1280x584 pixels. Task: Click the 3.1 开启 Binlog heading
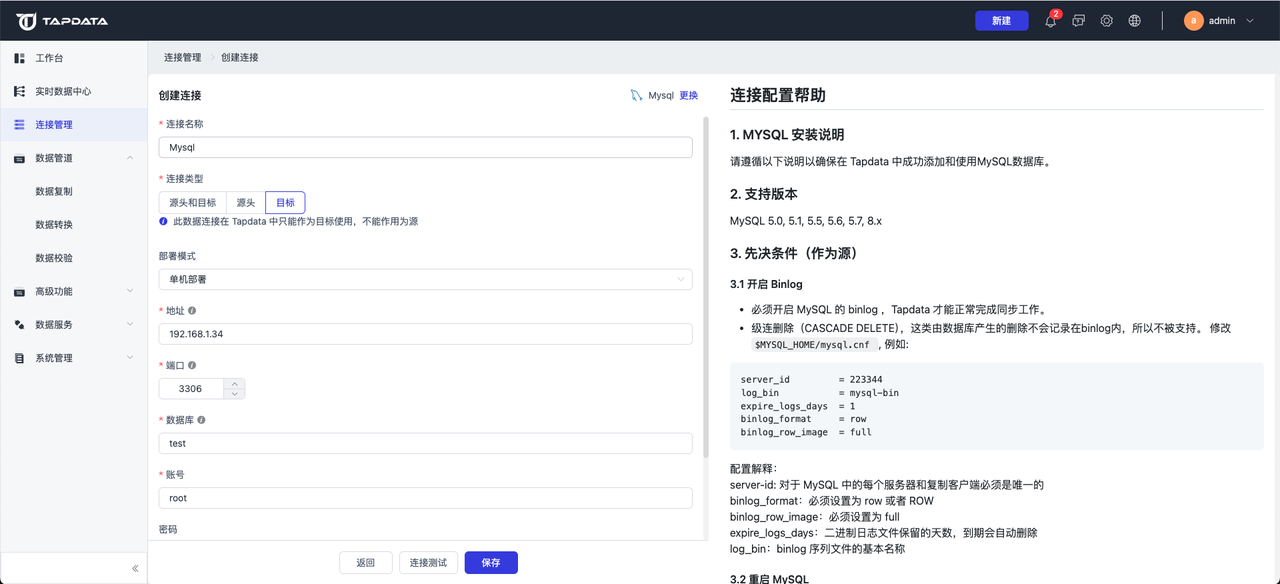[x=766, y=285]
